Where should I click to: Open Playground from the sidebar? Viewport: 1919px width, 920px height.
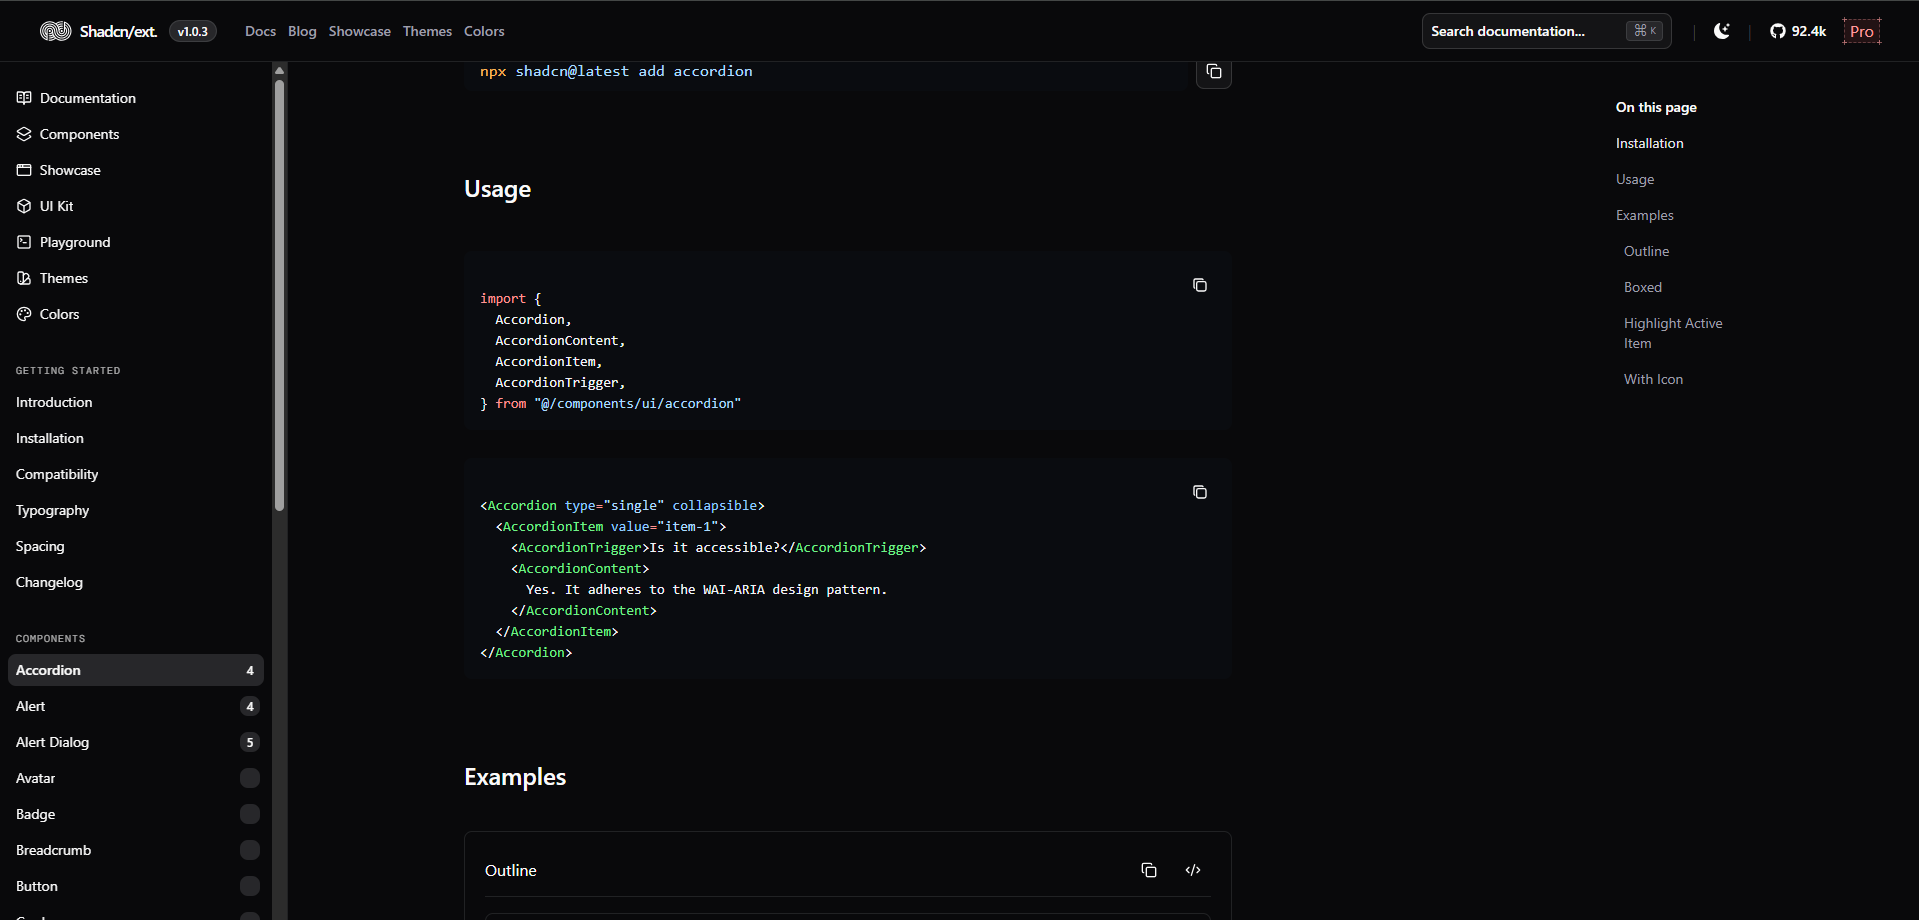point(75,242)
